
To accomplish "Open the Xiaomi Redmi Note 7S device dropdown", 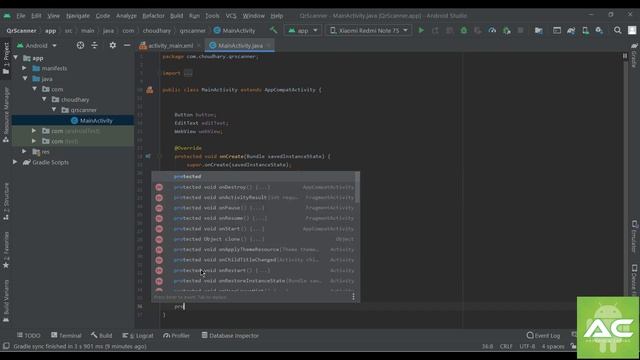I will point(368,30).
